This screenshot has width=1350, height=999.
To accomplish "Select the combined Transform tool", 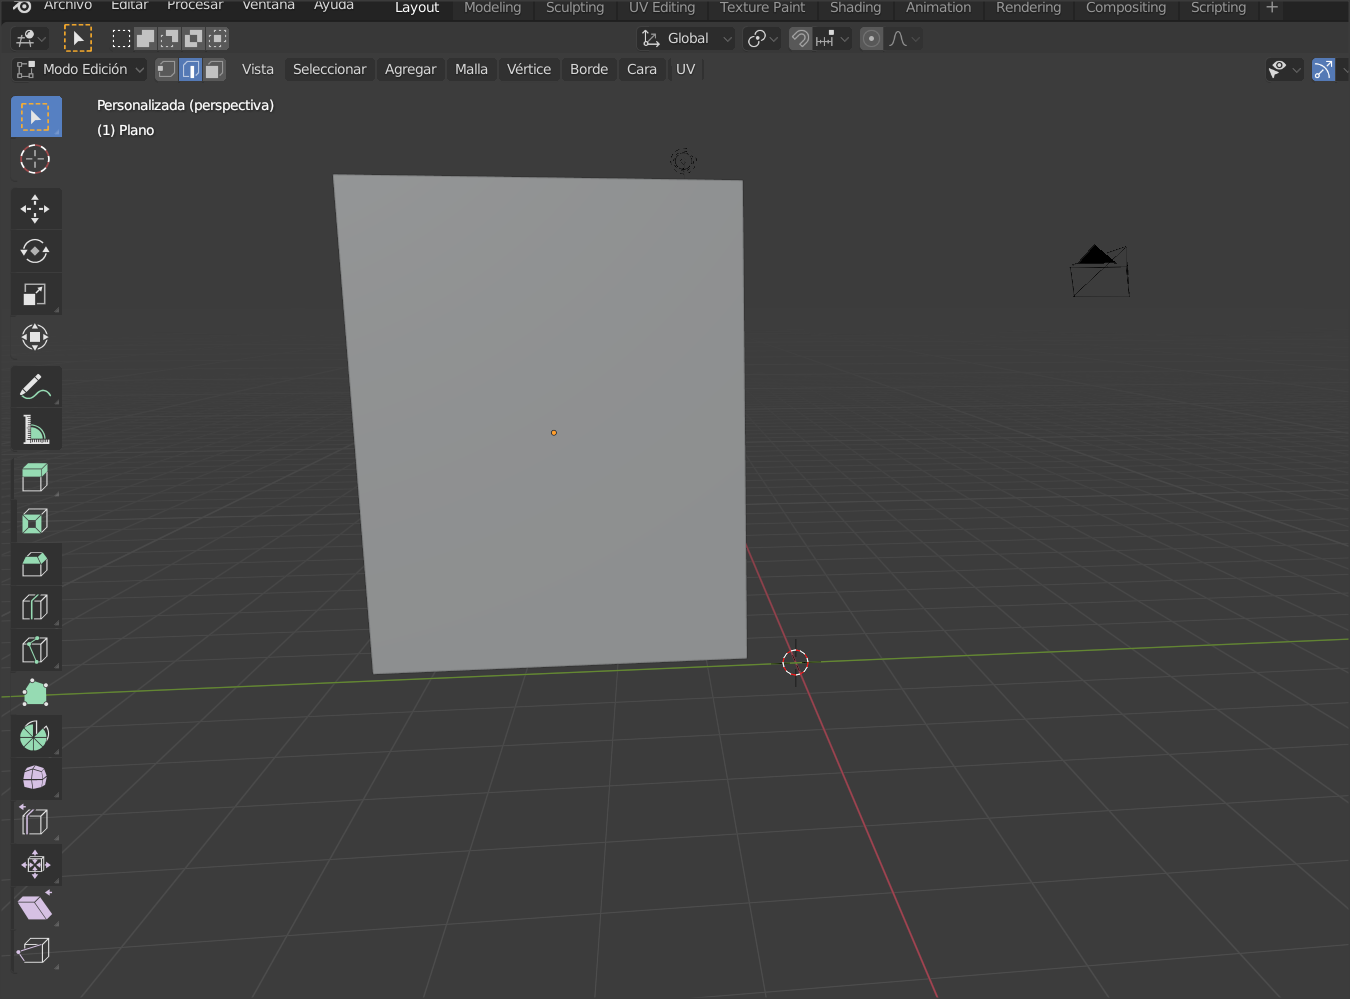I will (x=36, y=338).
